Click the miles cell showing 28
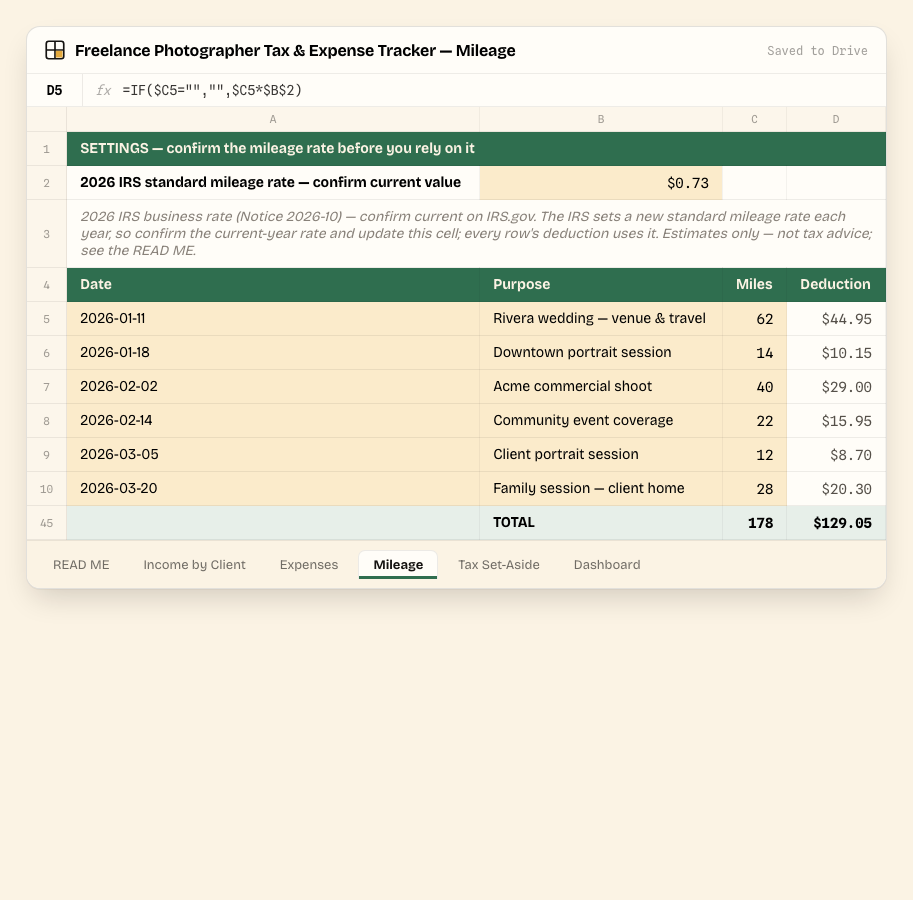913x900 pixels. click(x=755, y=488)
